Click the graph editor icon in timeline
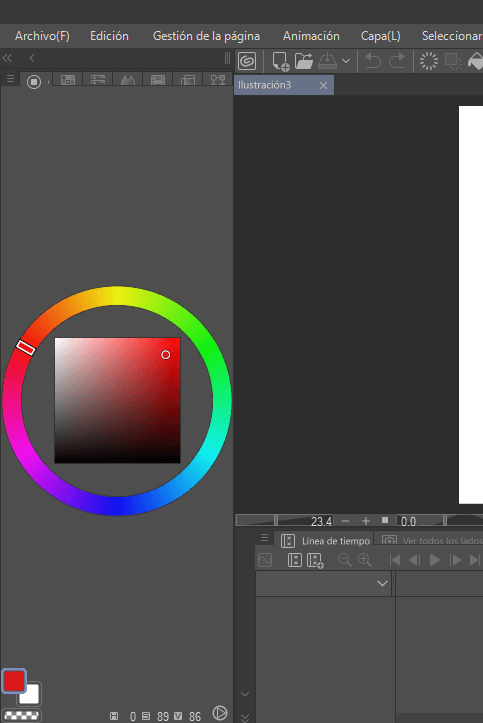Screen dimensions: 483x723 click(265, 560)
